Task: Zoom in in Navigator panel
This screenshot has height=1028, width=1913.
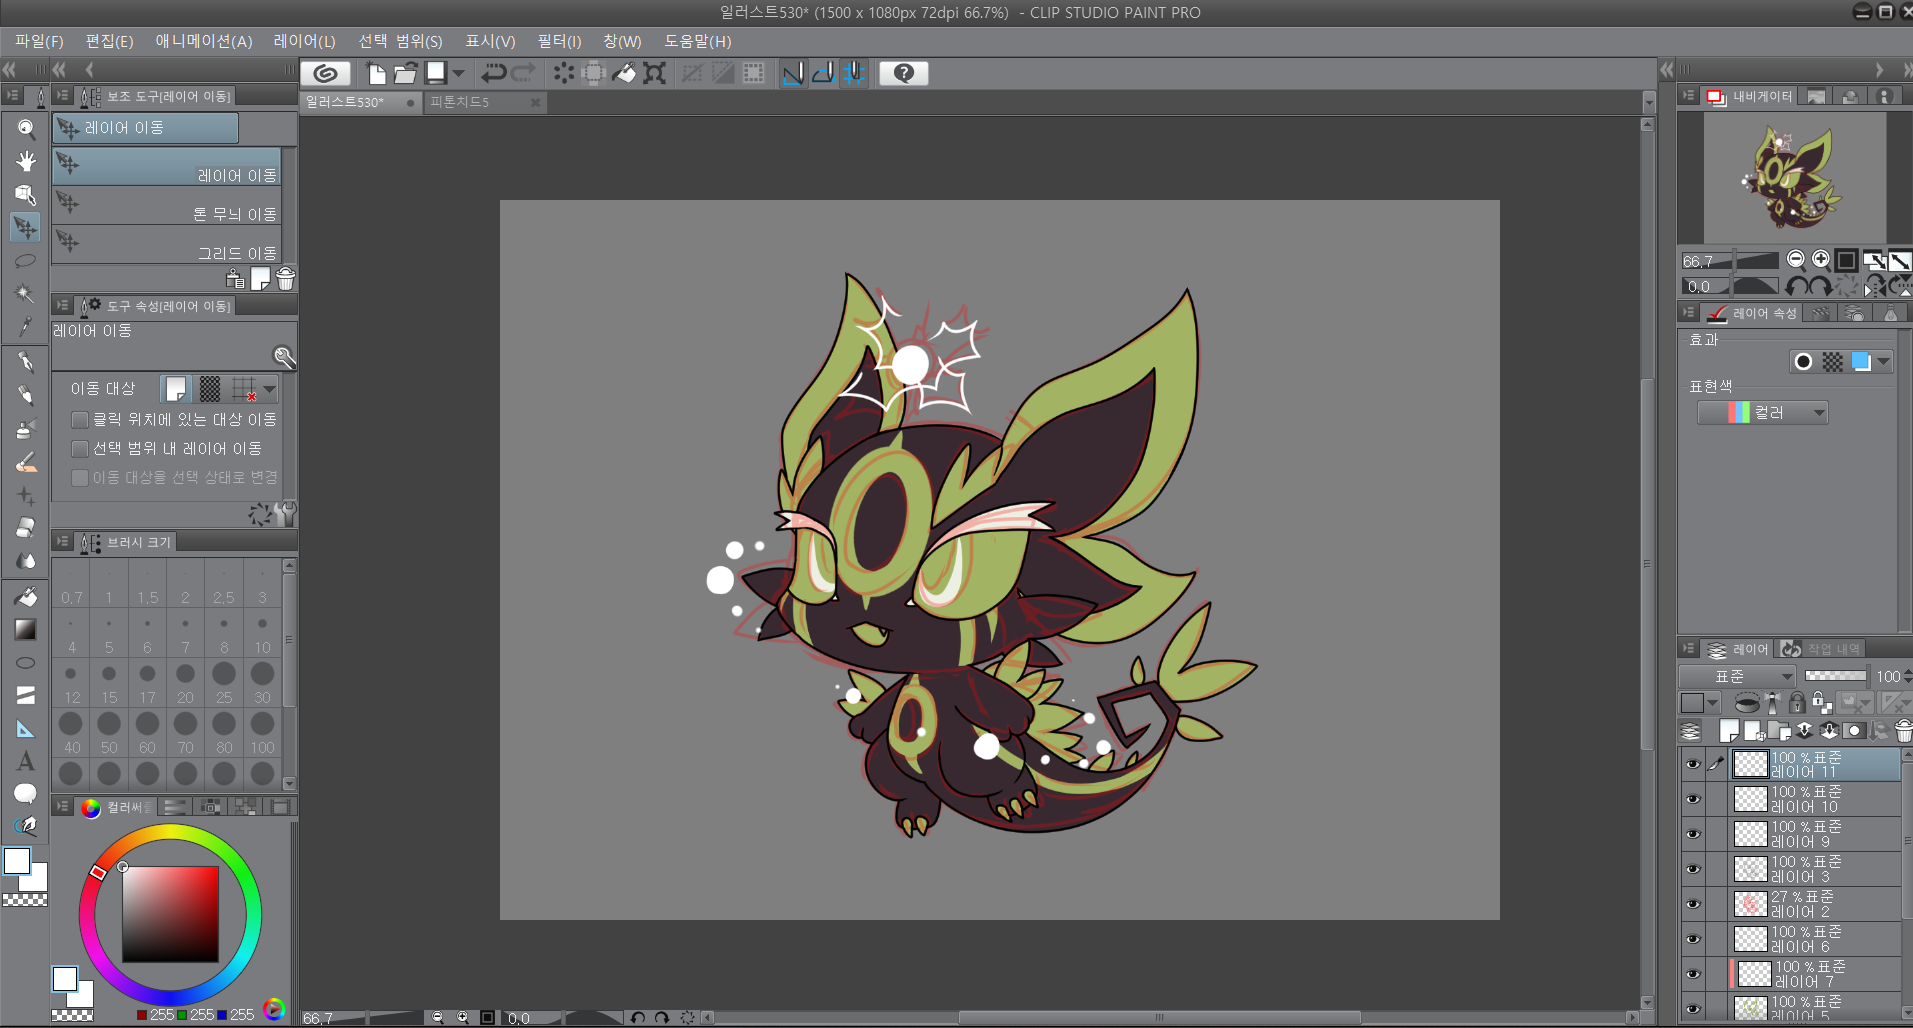Action: (1821, 260)
